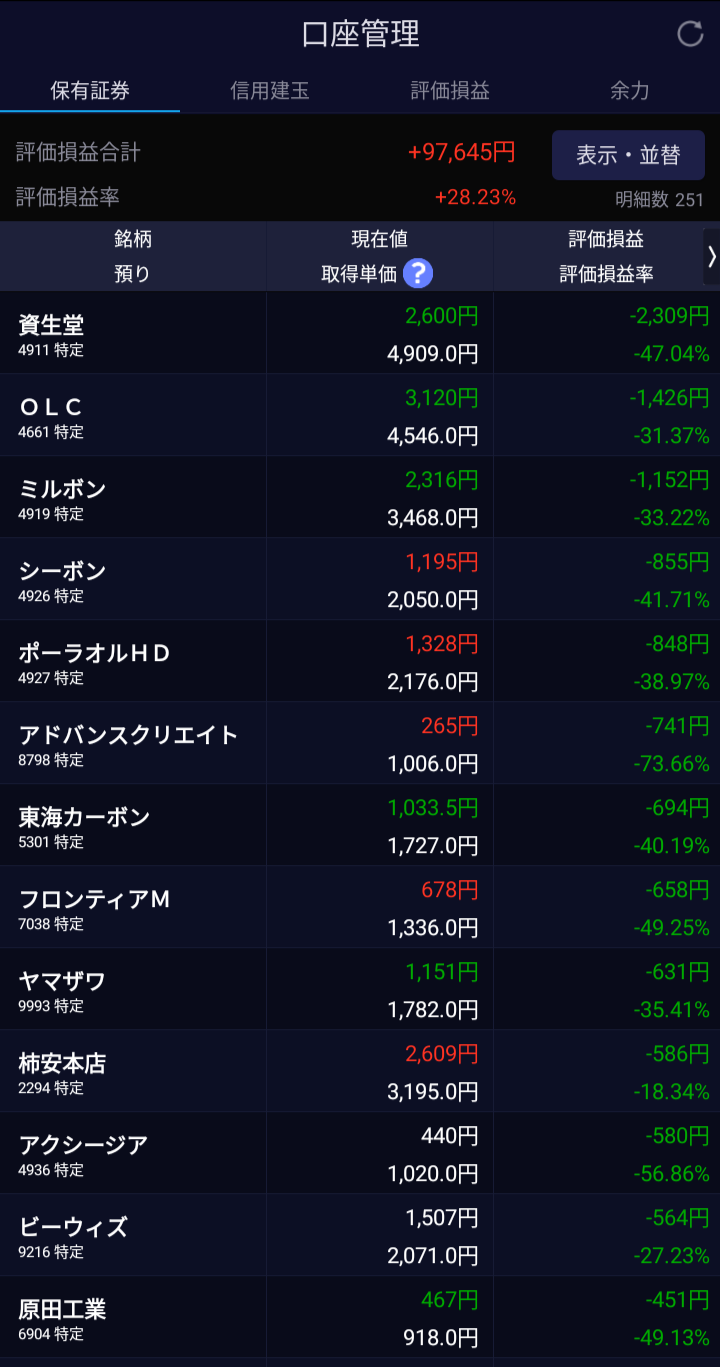Select the ＯＬＣ stock entry
This screenshot has width=720, height=1367.
tap(360, 415)
